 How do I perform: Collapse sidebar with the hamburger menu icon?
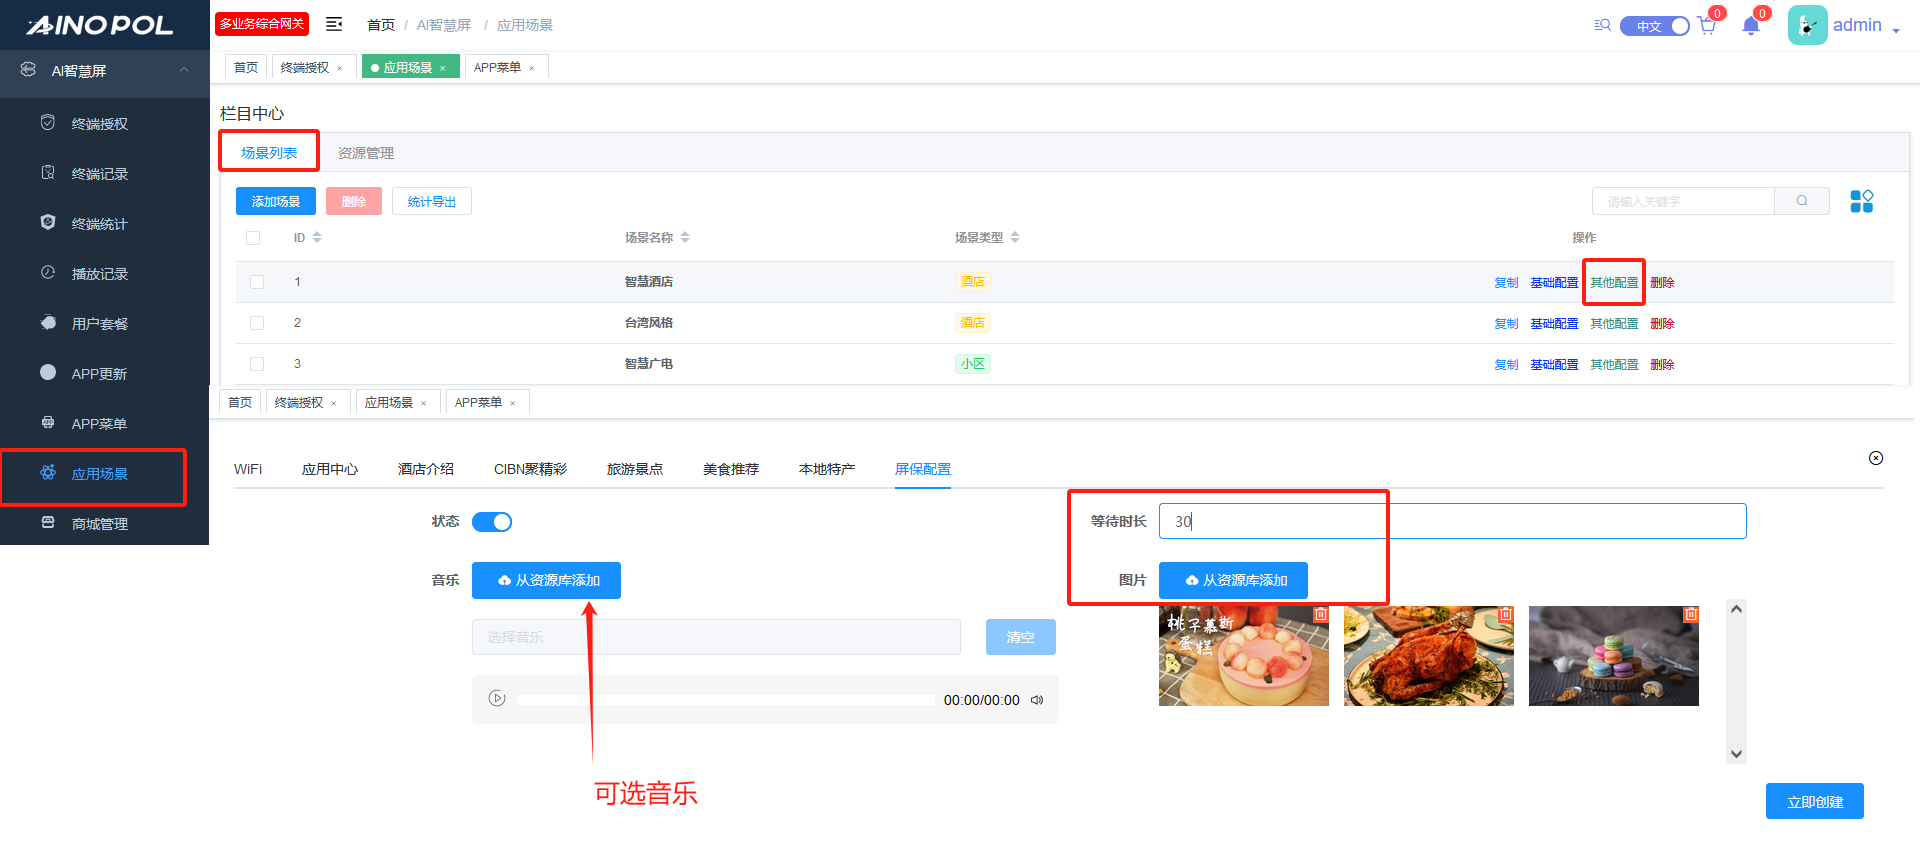pos(334,24)
